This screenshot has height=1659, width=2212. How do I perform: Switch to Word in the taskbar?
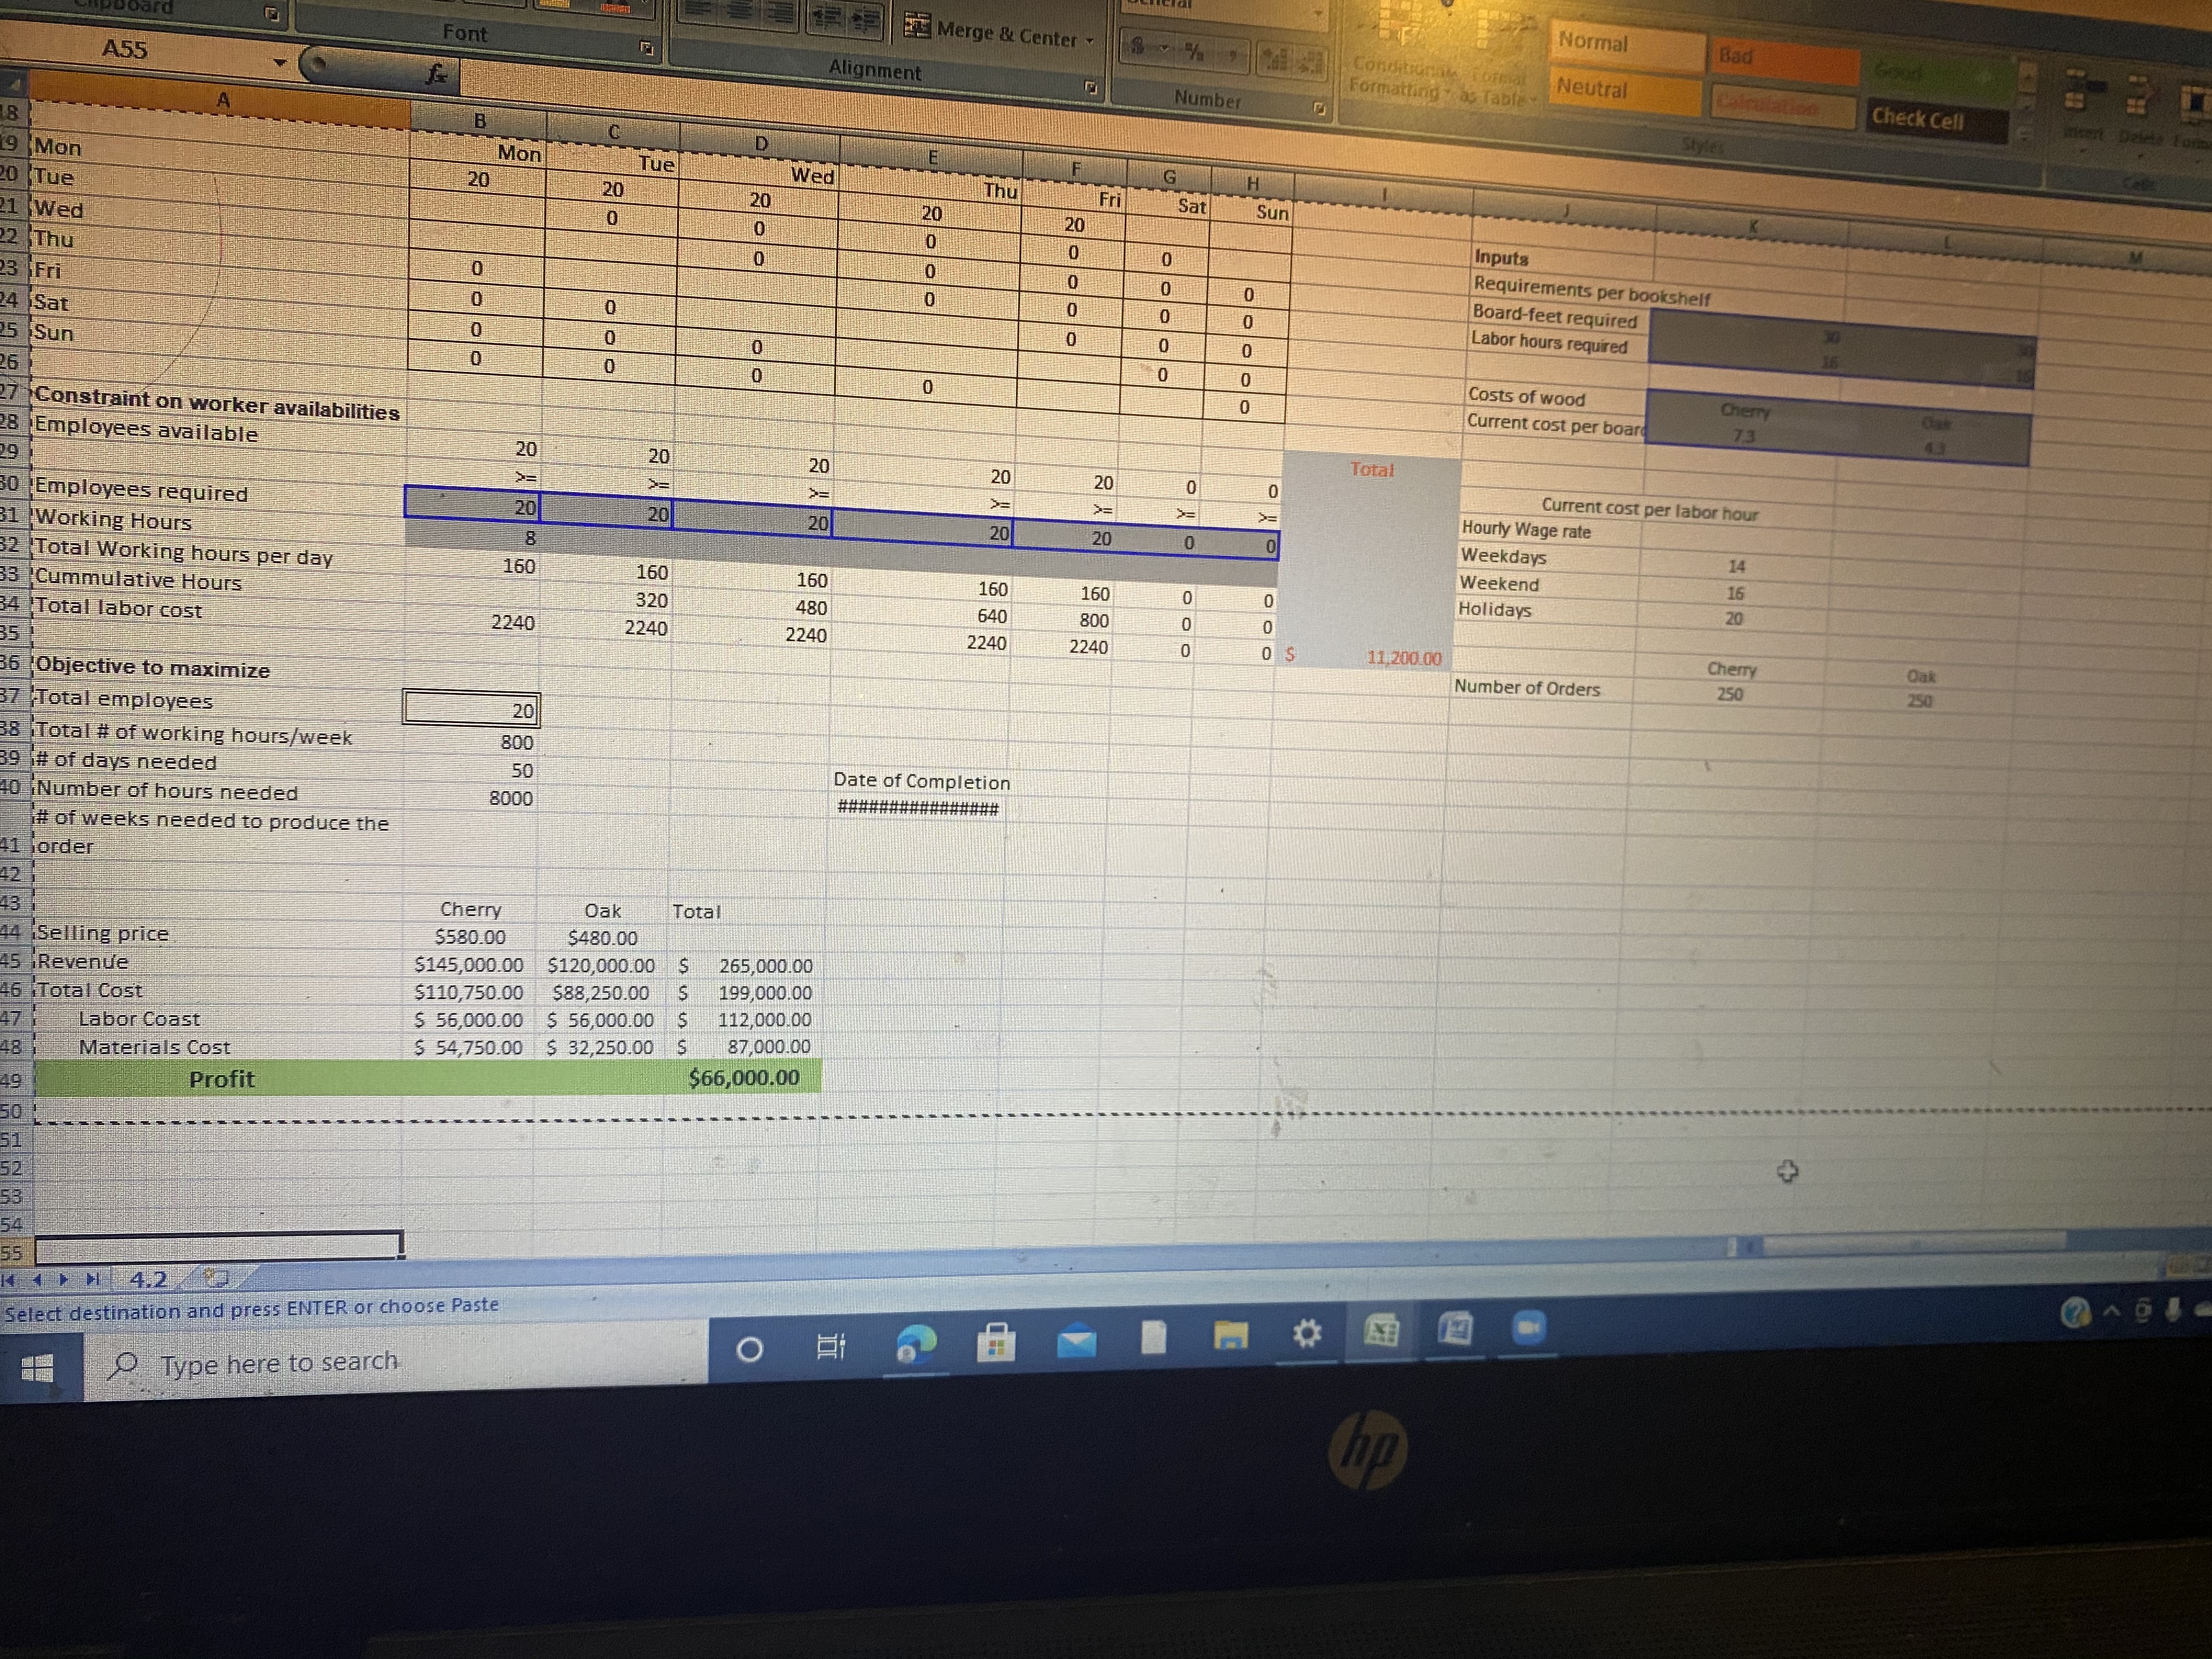coord(1455,1329)
